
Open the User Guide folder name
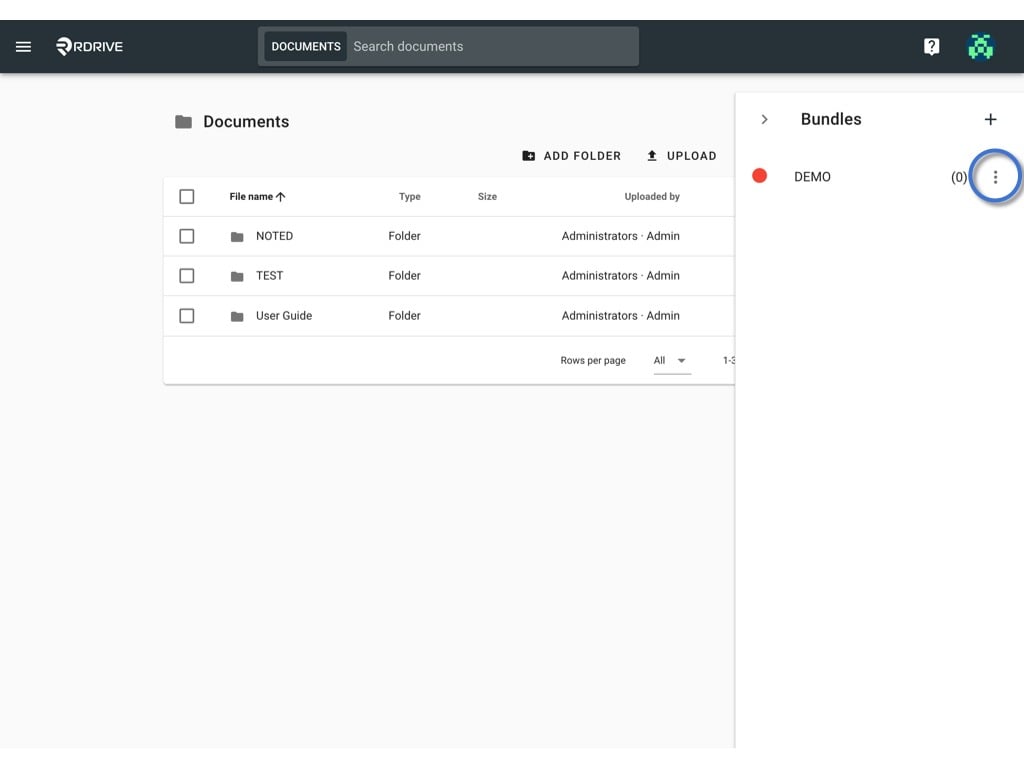point(284,315)
